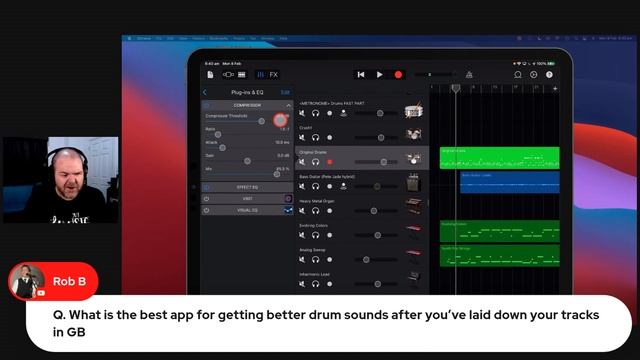Mute the Bass Guitar track
Image resolution: width=640 pixels, height=360 pixels.
click(x=302, y=187)
